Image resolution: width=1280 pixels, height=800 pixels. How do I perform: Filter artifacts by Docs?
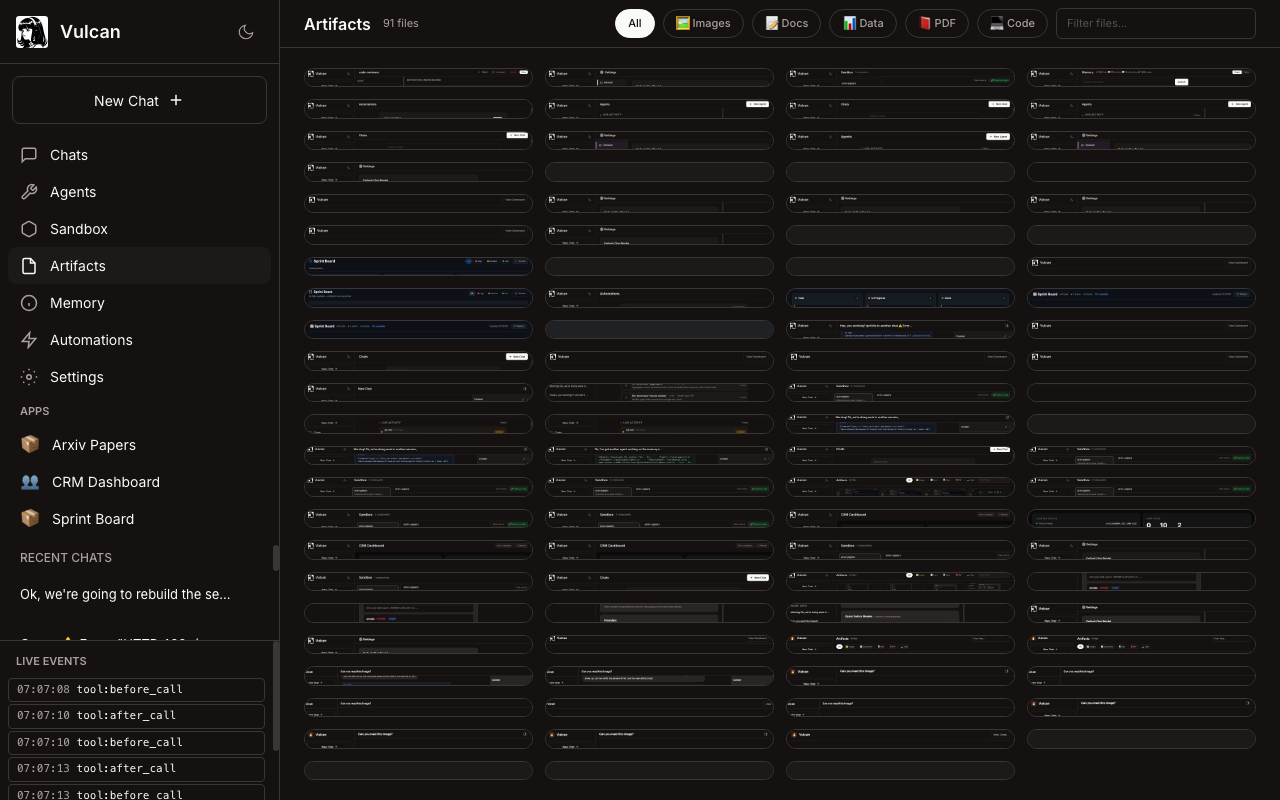coord(786,23)
